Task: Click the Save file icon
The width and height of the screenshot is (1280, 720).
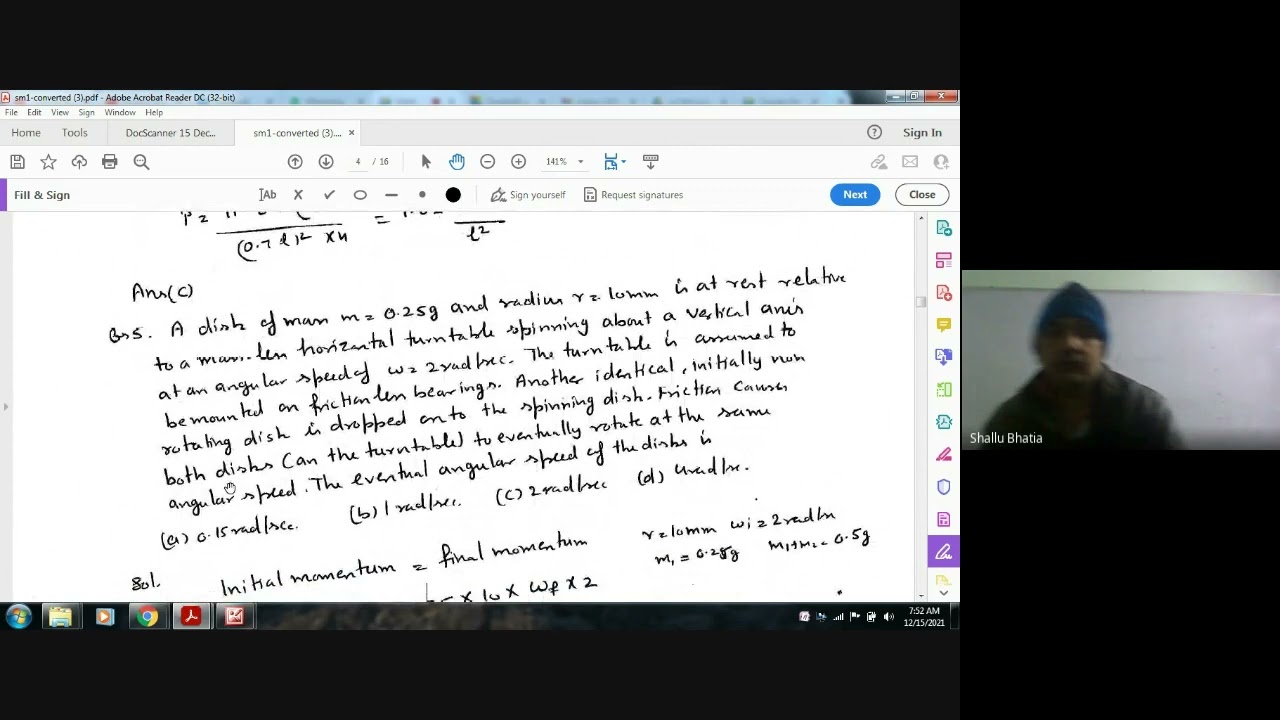Action: pyautogui.click(x=17, y=162)
